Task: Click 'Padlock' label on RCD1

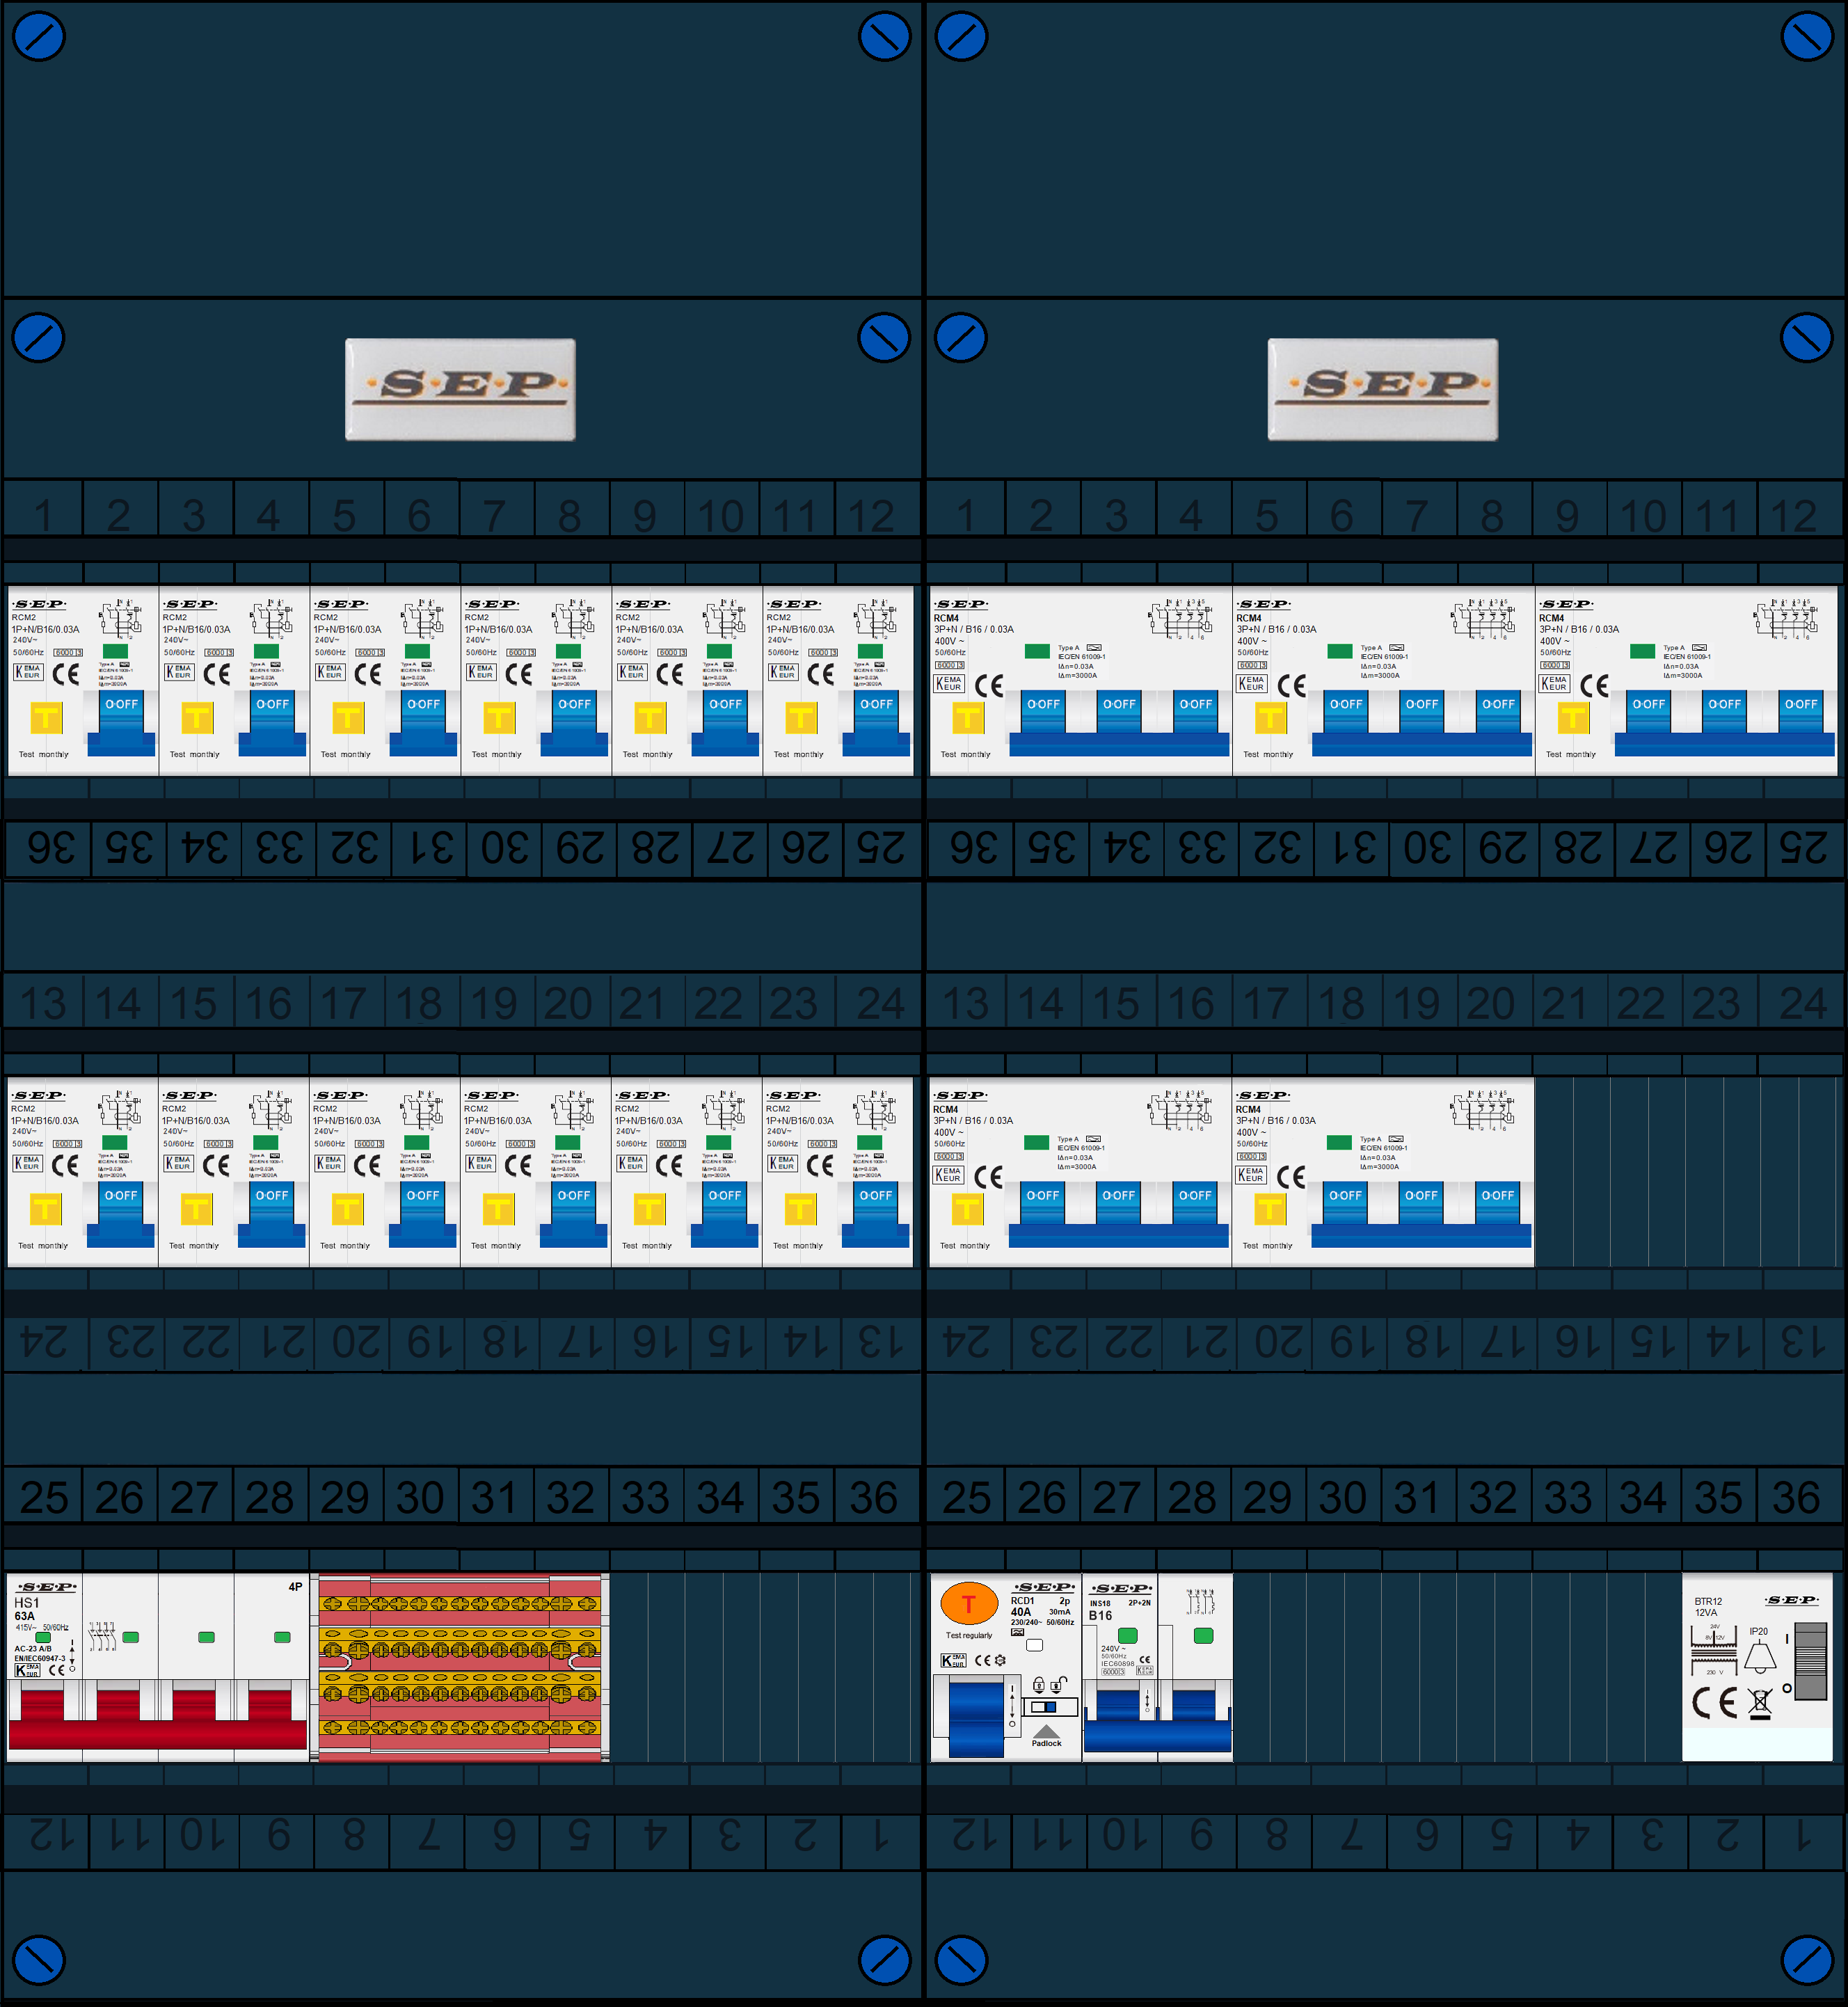Action: 1047,1743
